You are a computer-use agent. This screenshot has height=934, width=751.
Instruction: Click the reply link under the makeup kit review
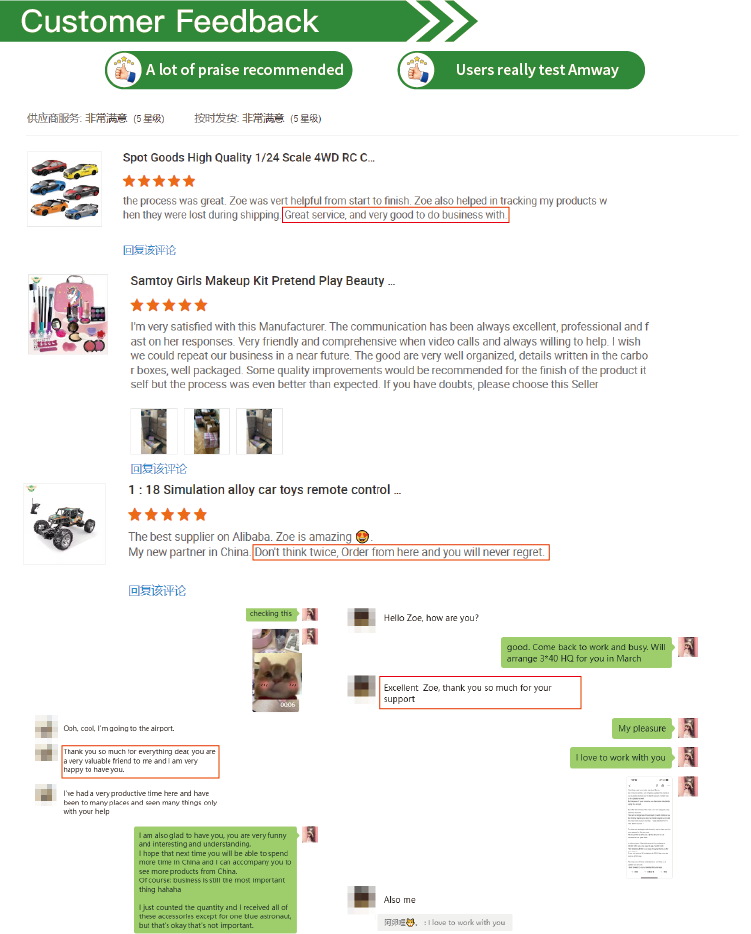tap(158, 469)
